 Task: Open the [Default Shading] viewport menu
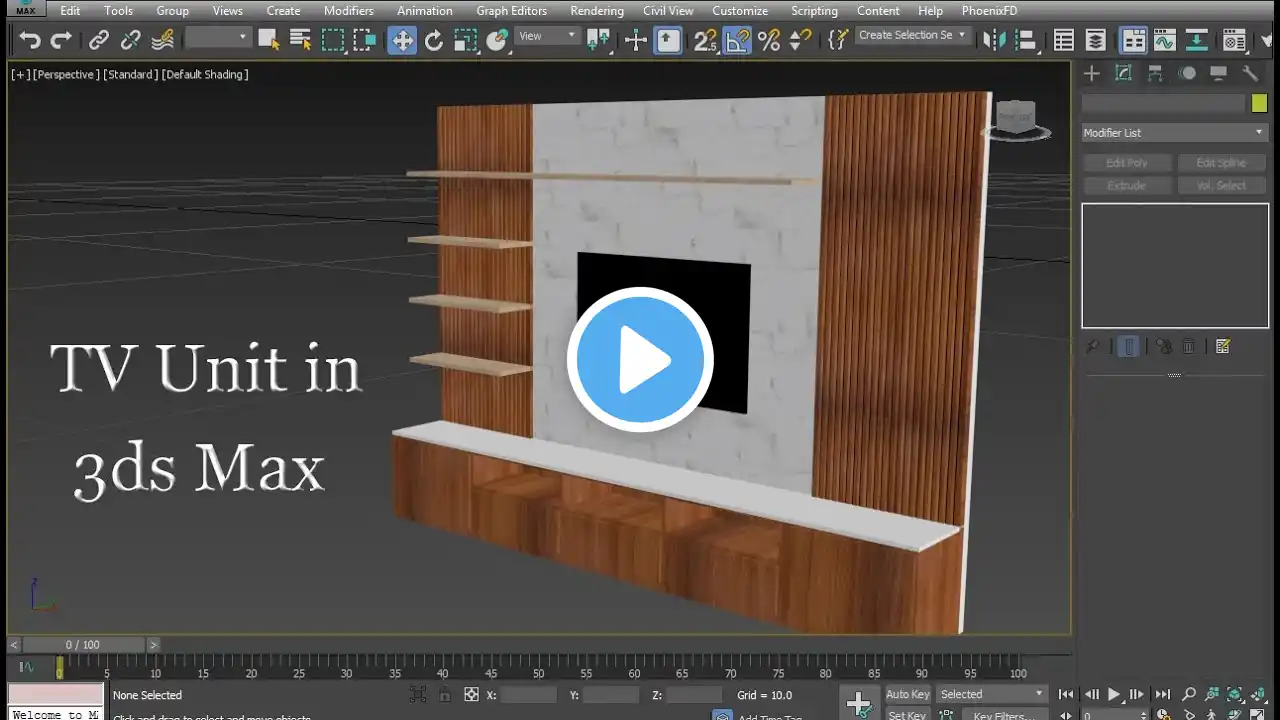click(x=205, y=75)
